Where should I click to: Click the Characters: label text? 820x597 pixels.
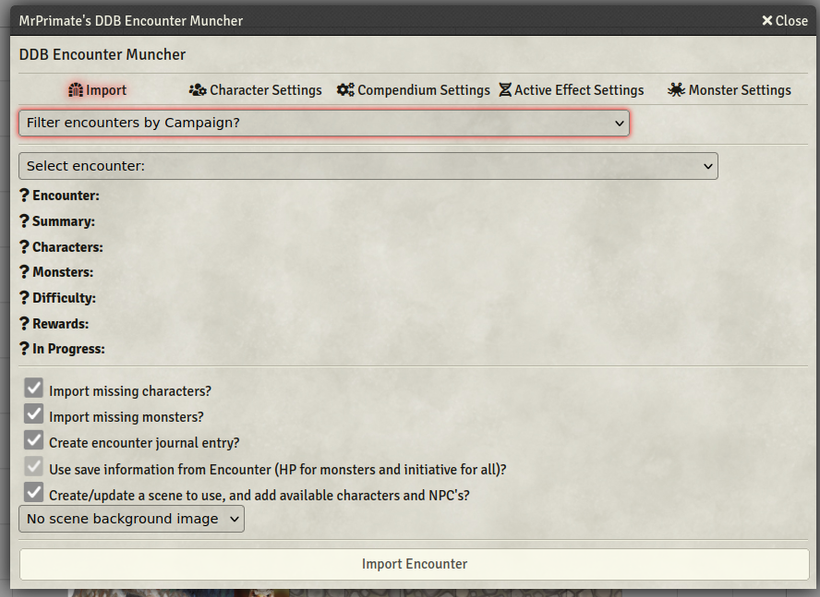(67, 247)
